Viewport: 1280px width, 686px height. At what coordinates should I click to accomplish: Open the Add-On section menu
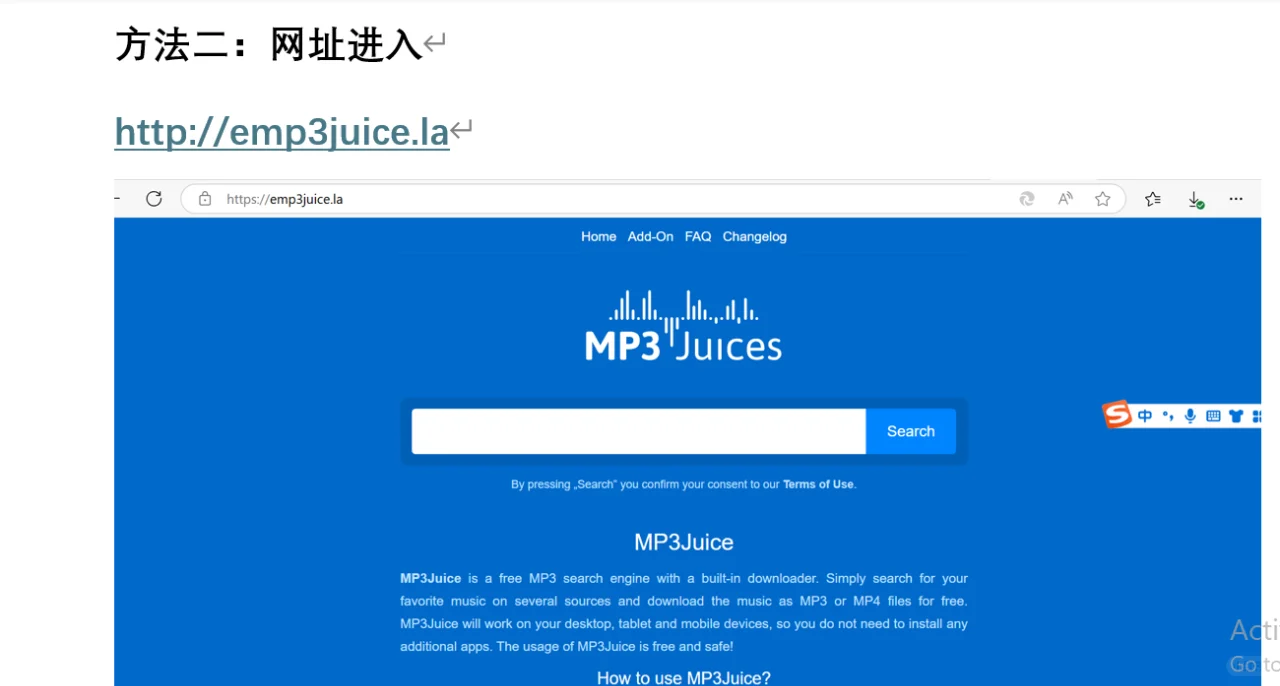pos(650,236)
